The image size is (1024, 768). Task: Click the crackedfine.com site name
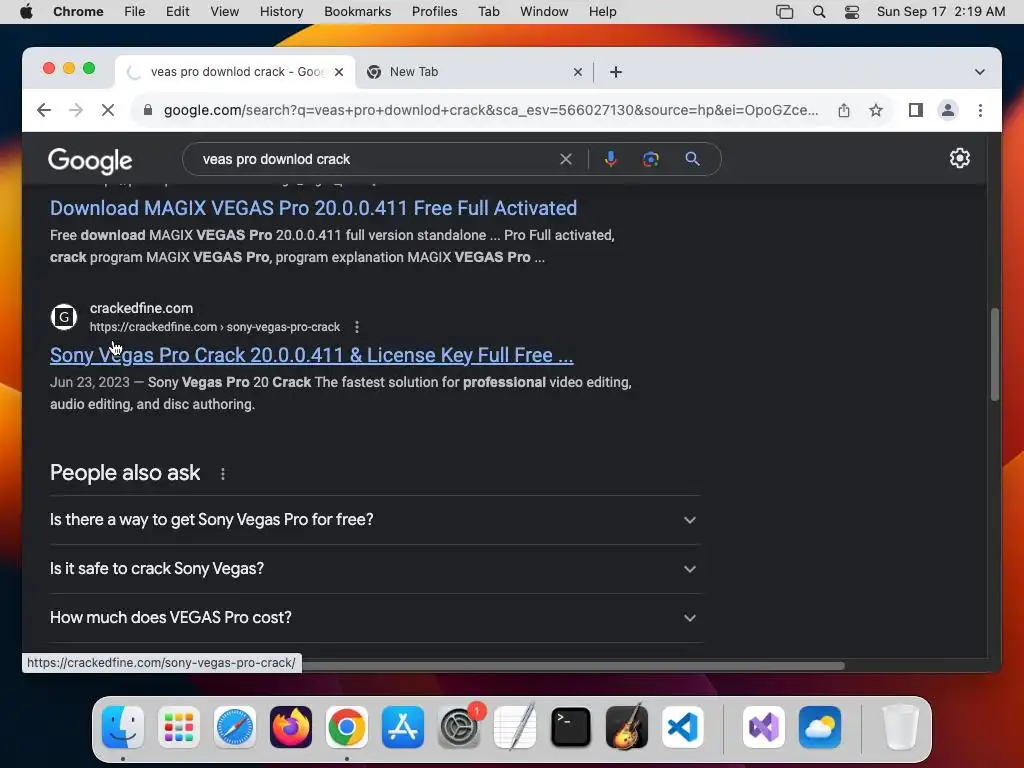[x=141, y=308]
